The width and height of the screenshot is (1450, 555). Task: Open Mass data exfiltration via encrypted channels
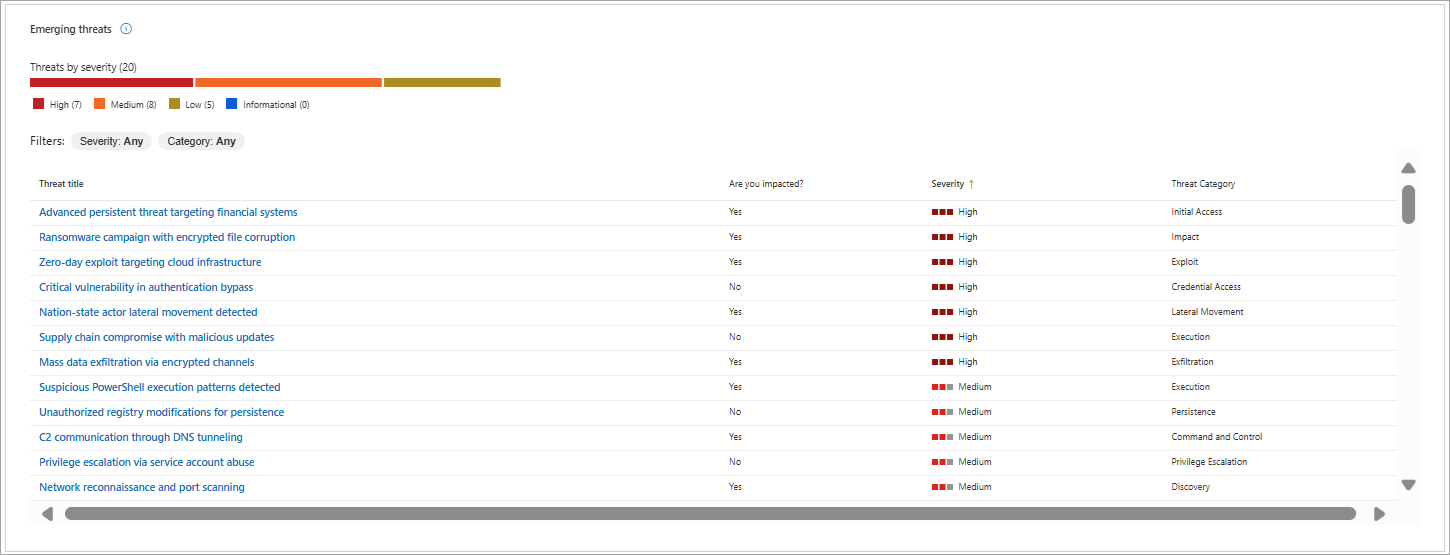[147, 362]
